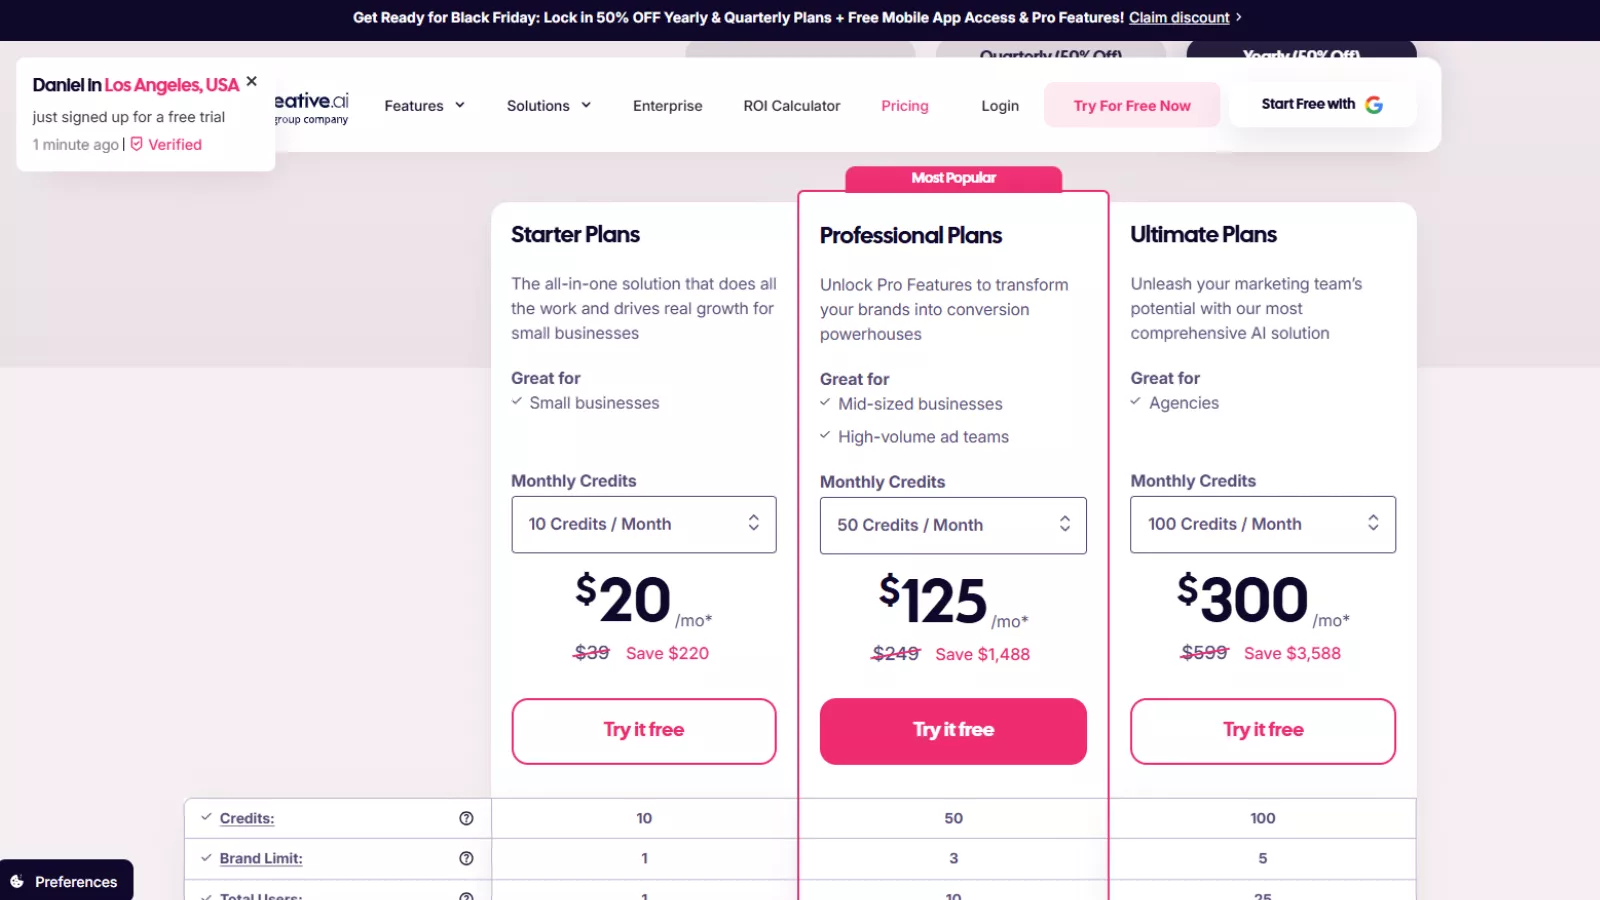Image resolution: width=1600 pixels, height=900 pixels.
Task: Click the checkmark next to Credits row
Action: [x=207, y=817]
